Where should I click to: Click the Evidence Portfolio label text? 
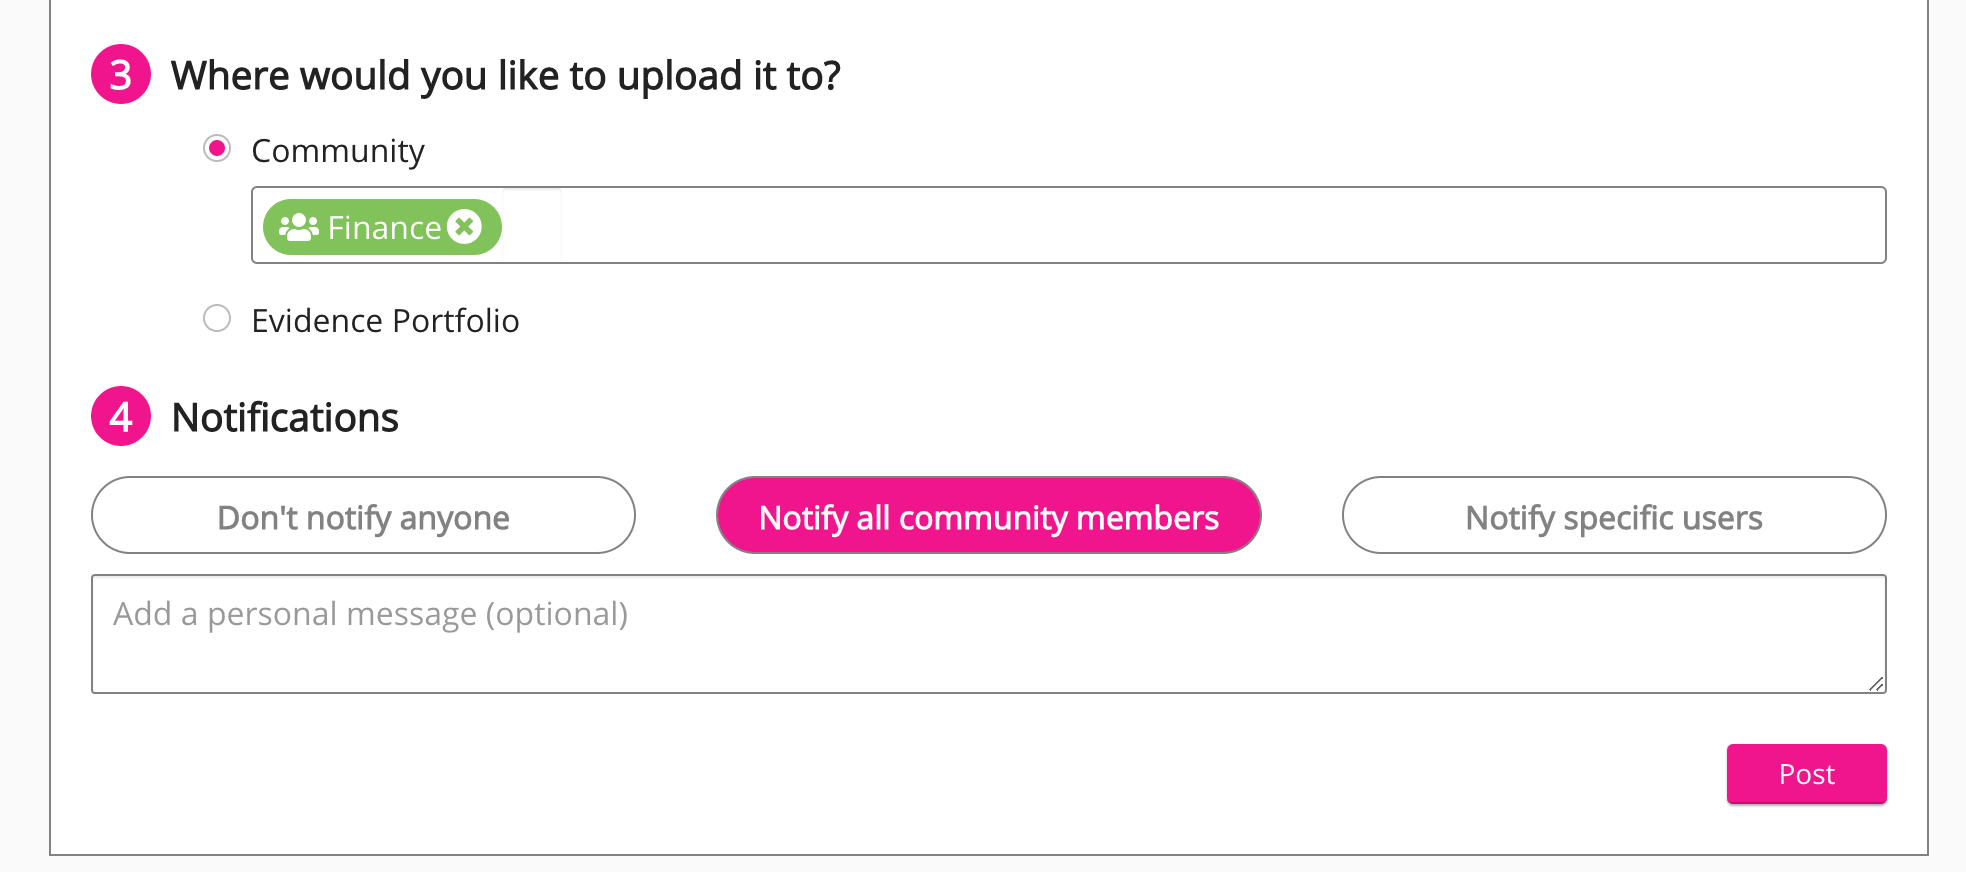pos(385,321)
